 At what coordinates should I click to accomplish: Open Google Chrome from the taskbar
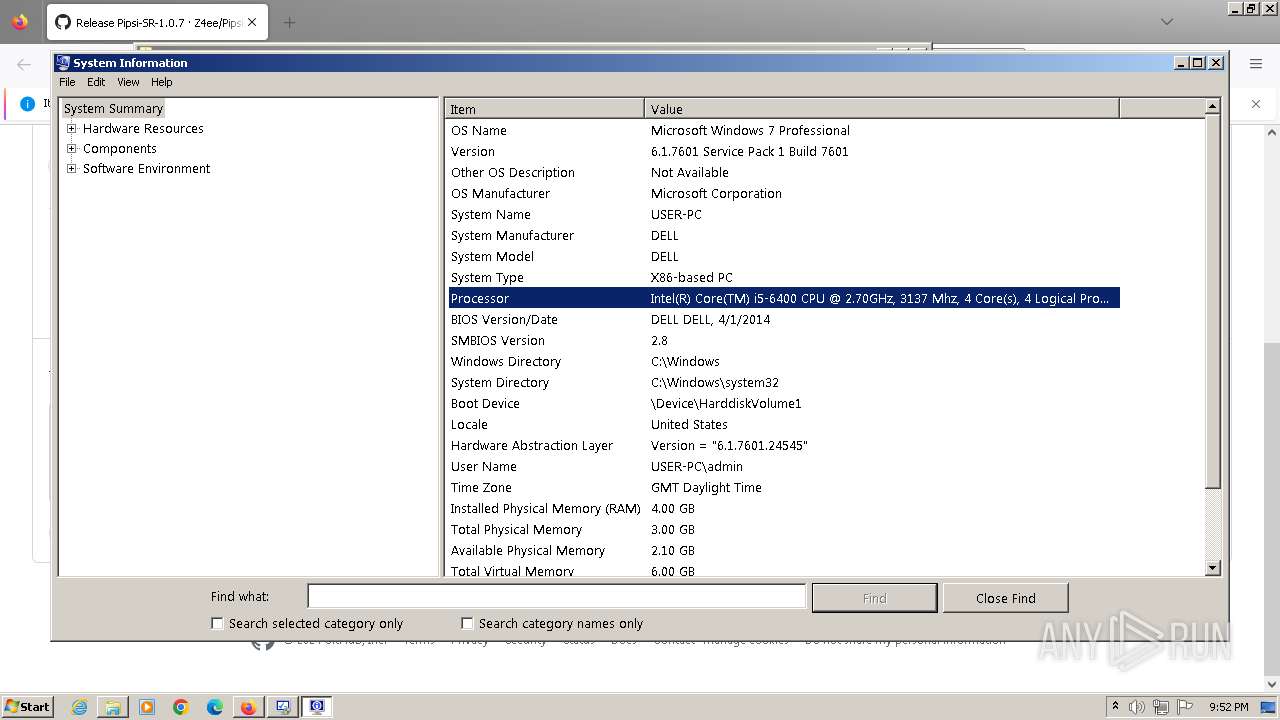pyautogui.click(x=181, y=707)
